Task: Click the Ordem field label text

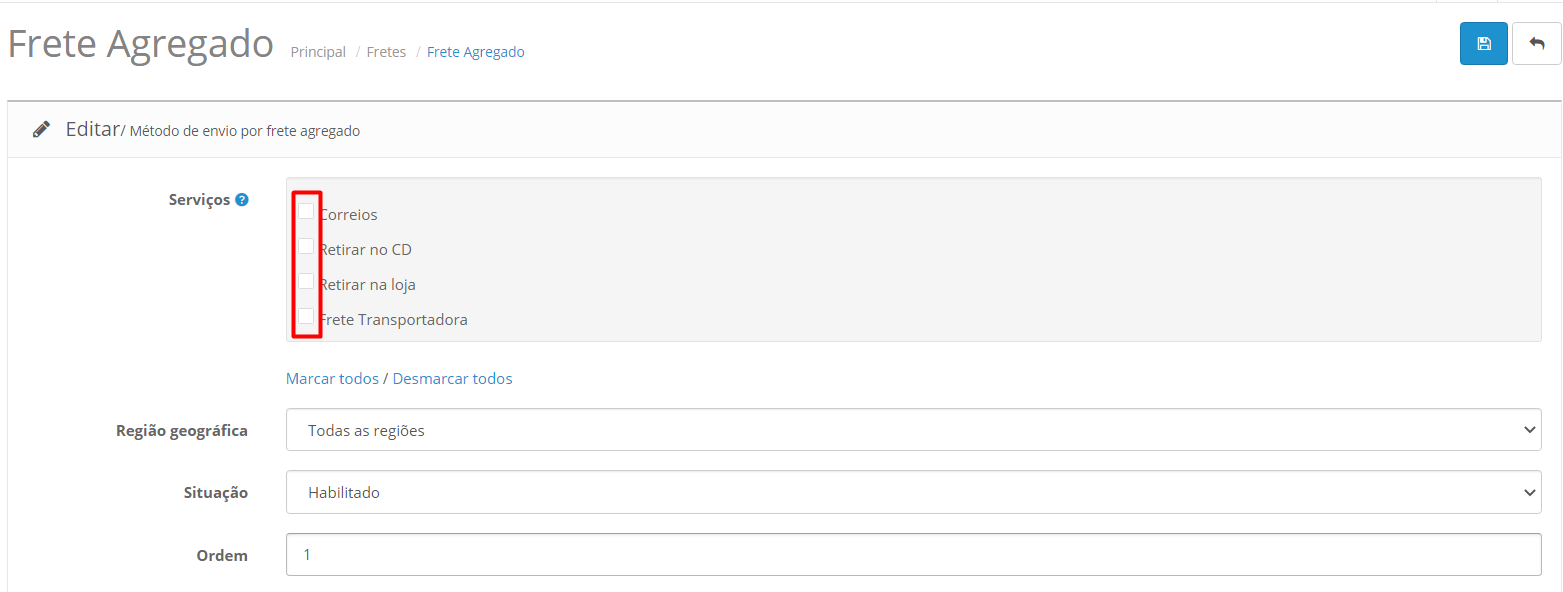Action: click(x=222, y=555)
